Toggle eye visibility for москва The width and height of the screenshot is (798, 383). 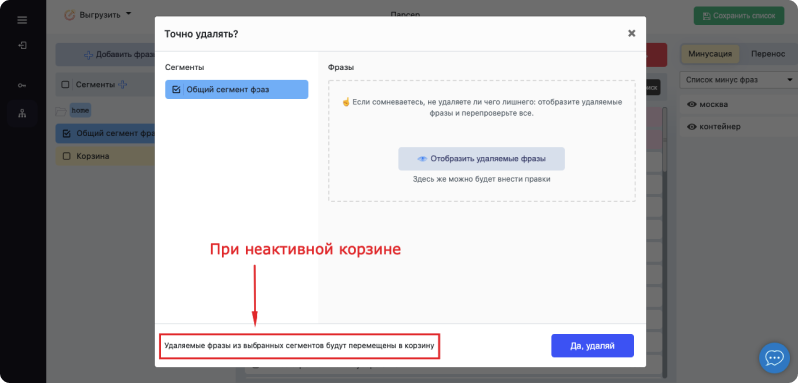coord(692,104)
